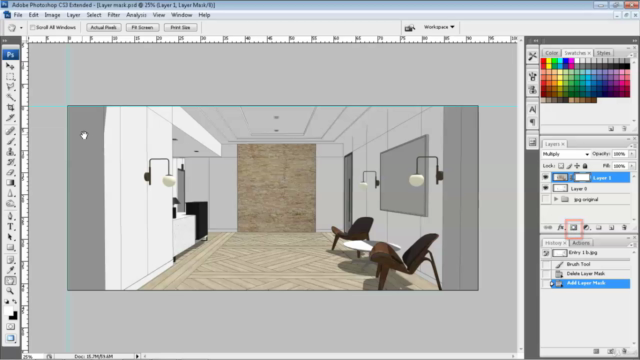The width and height of the screenshot is (640, 360).
Task: Select the Healing Brush tool
Action: [10, 131]
